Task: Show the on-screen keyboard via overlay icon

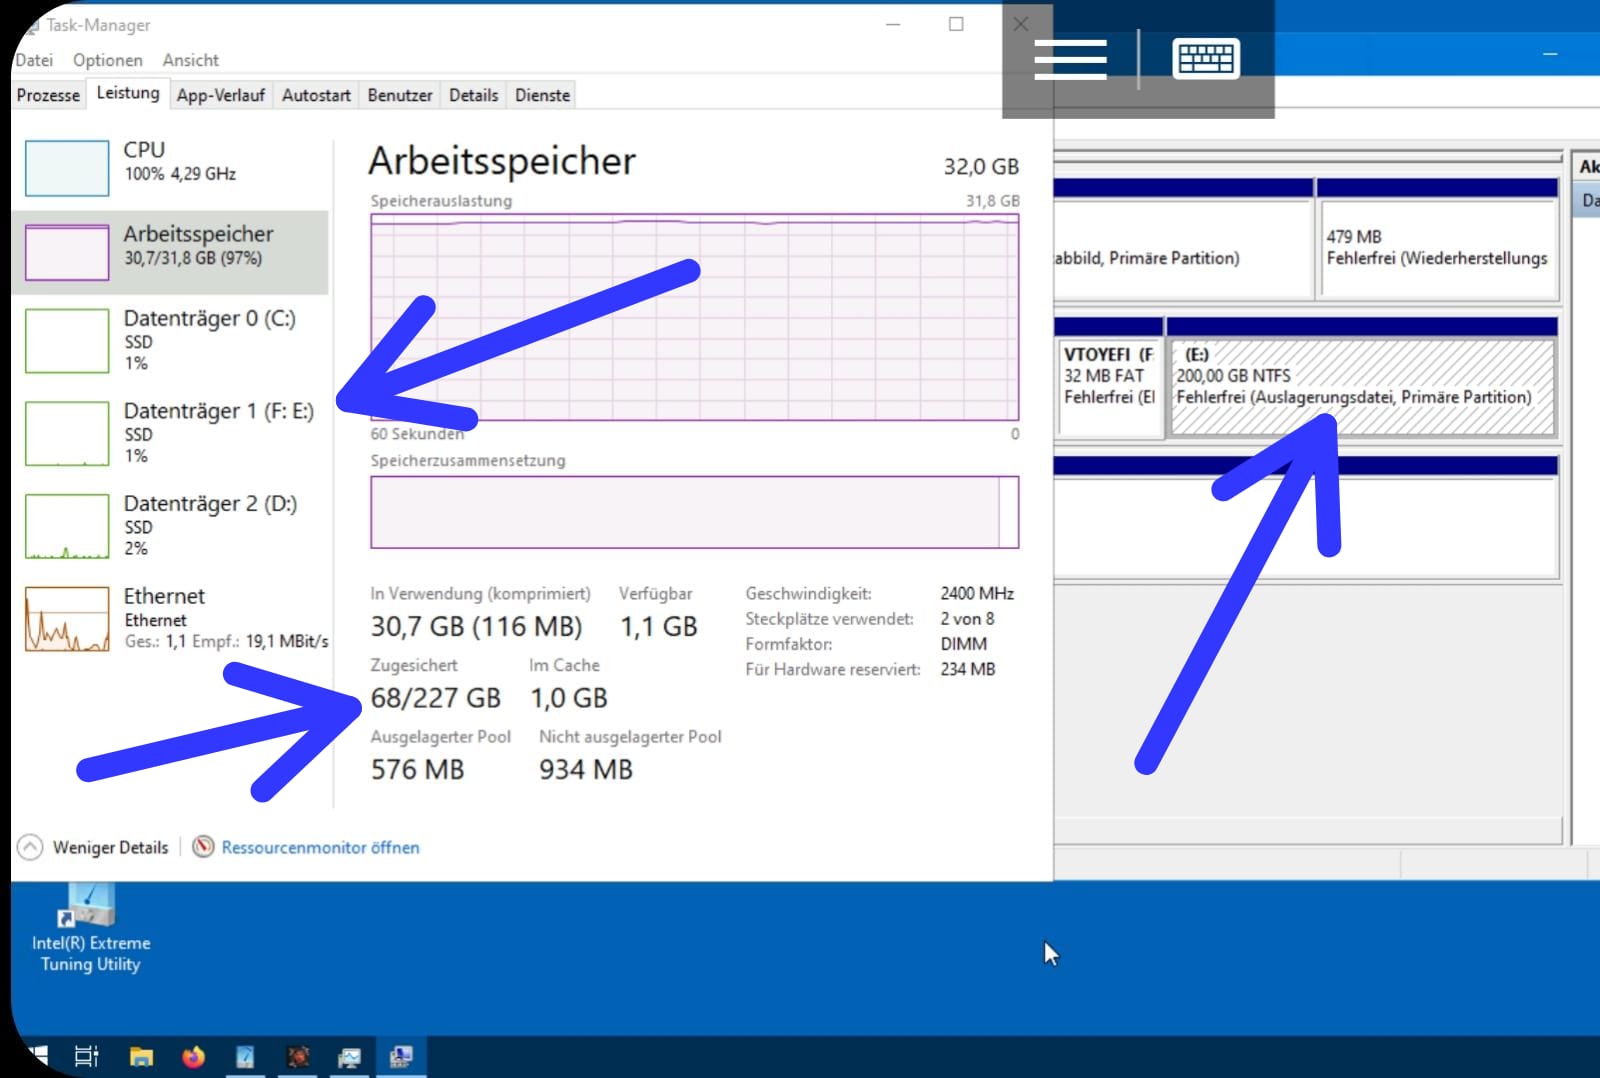Action: pos(1206,59)
